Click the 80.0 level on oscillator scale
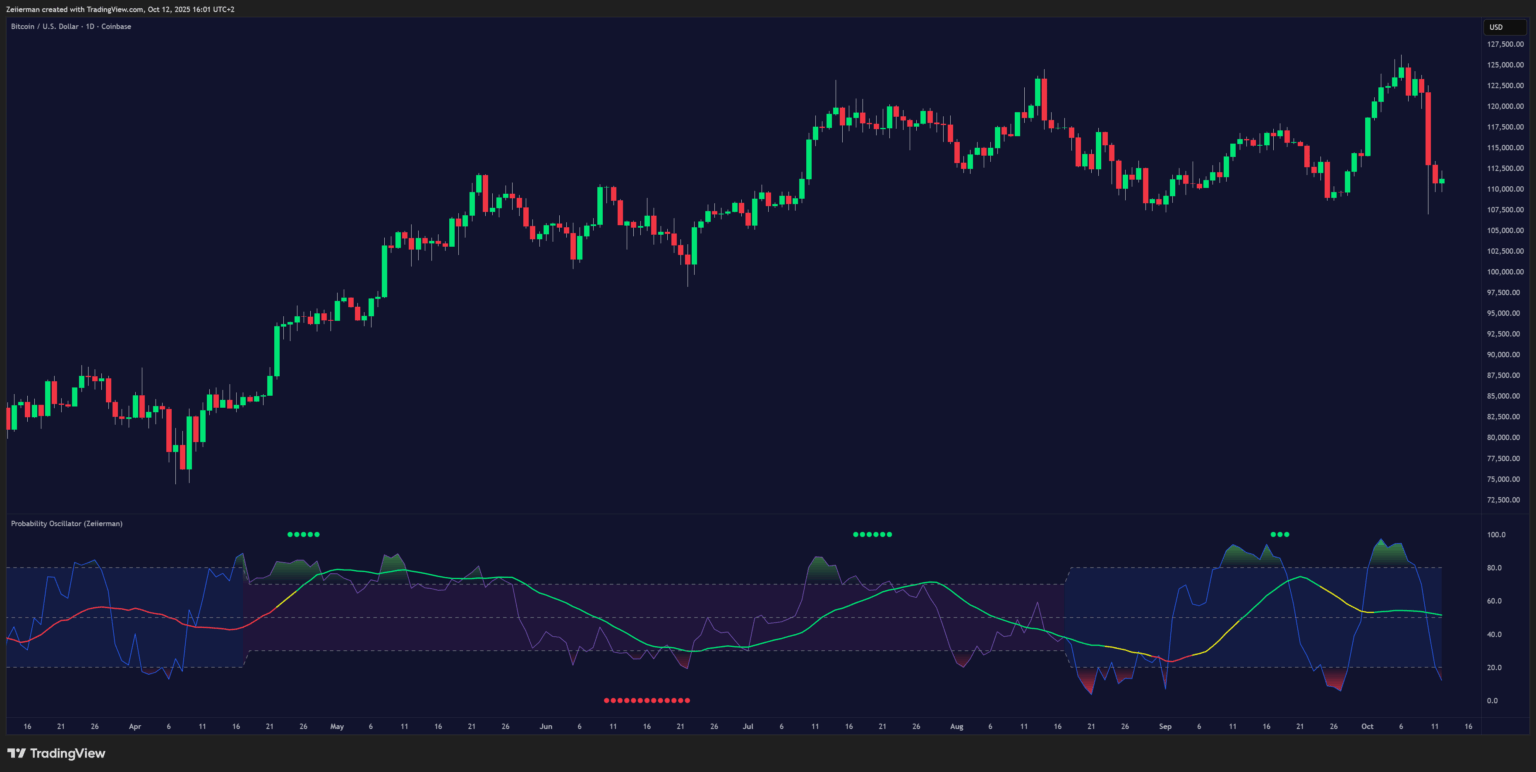The image size is (1536, 772). (x=1497, y=568)
